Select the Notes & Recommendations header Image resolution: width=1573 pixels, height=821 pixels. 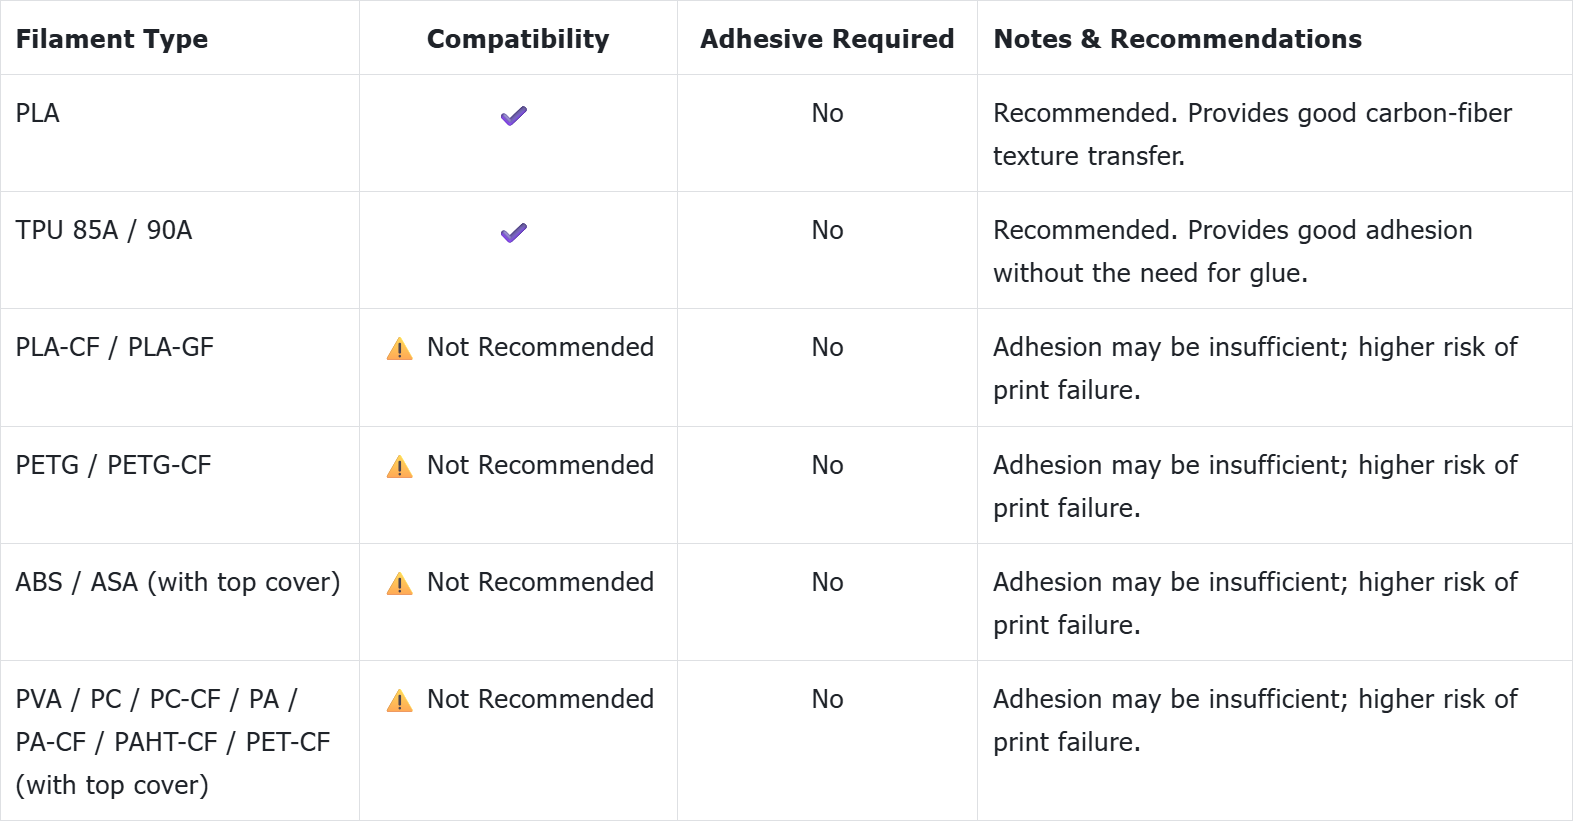tap(1177, 39)
